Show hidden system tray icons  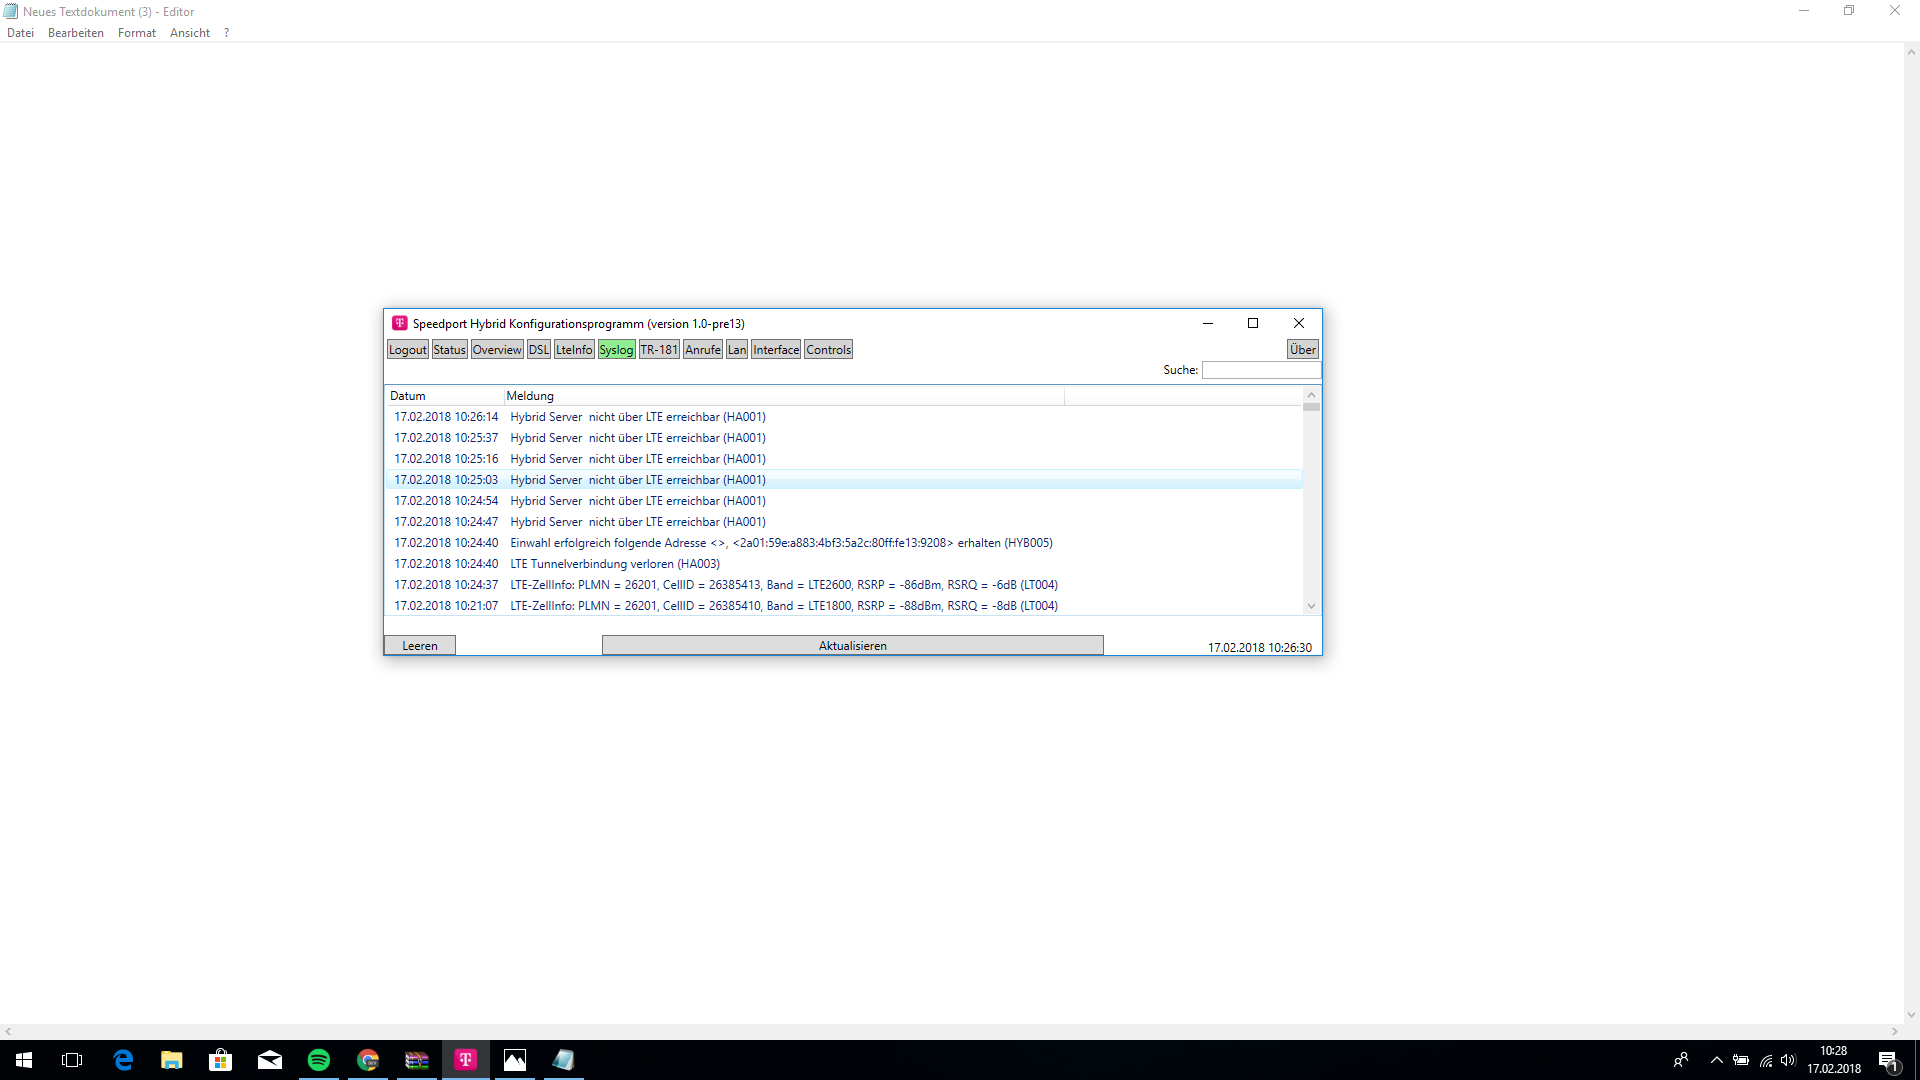[x=1717, y=1060]
